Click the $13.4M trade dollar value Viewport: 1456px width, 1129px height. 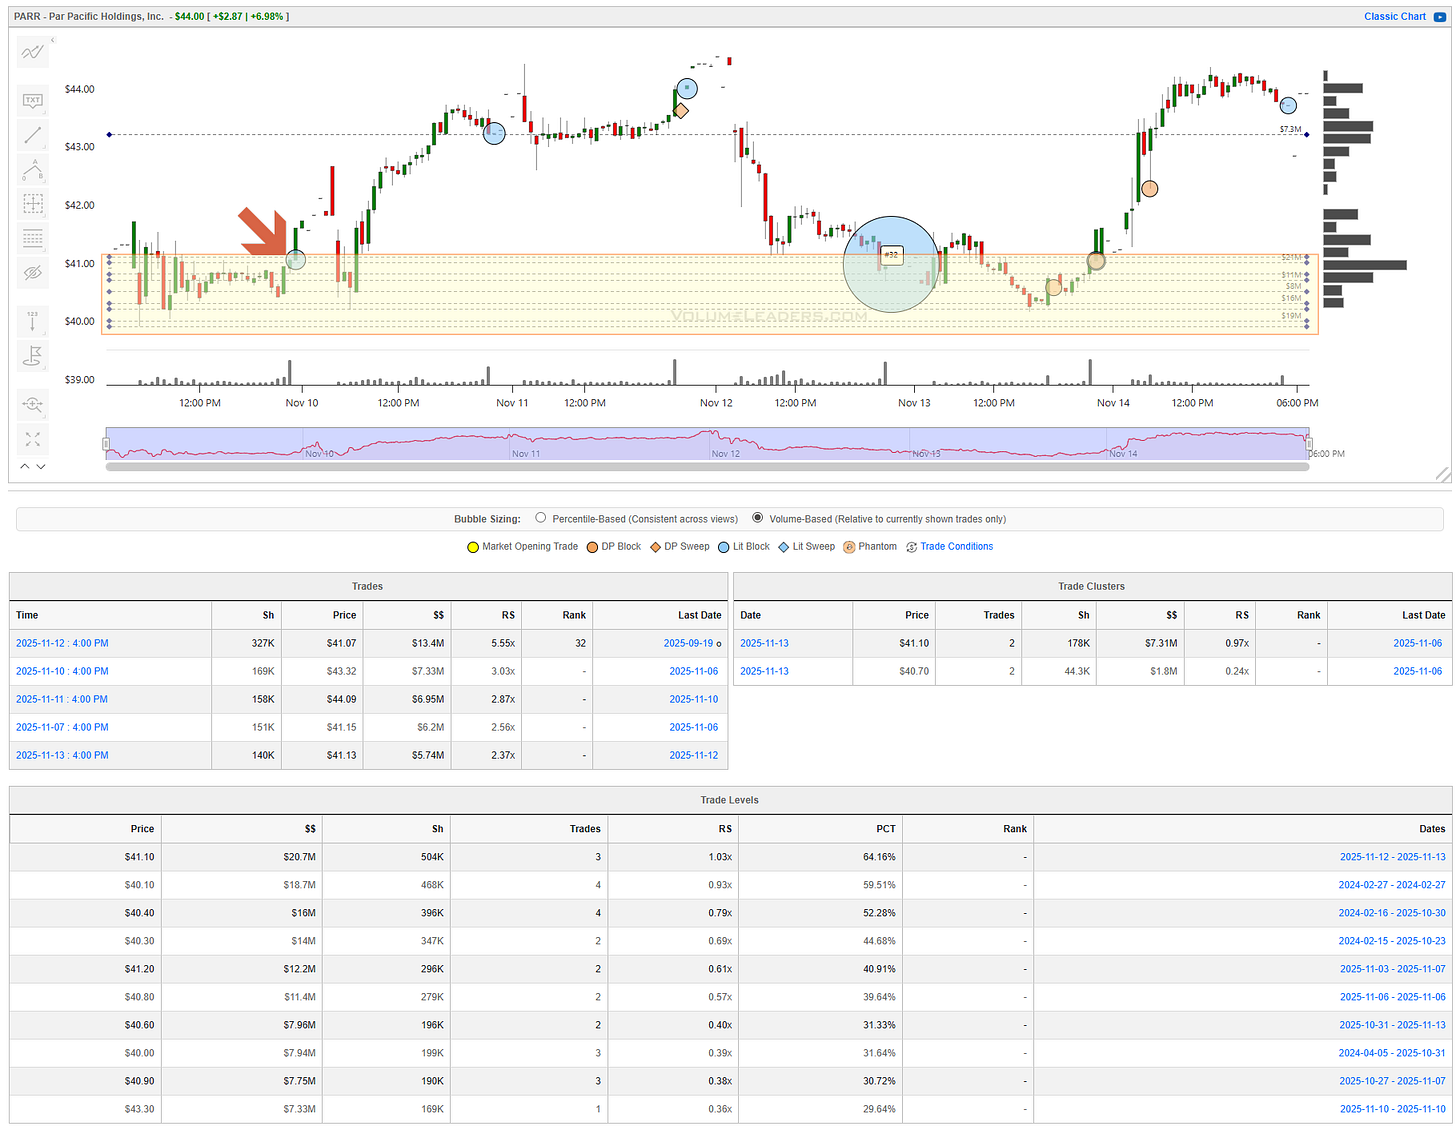point(428,643)
